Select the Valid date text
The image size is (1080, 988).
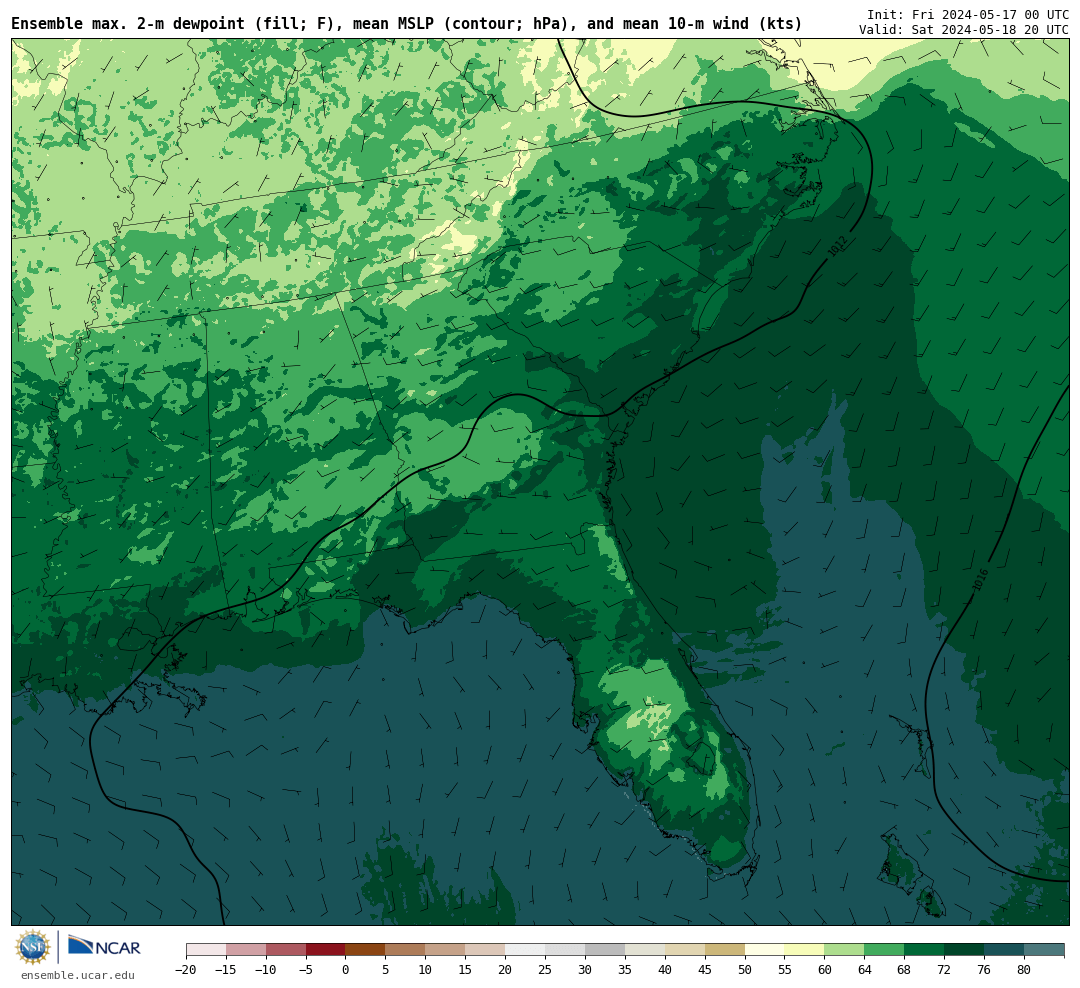coord(964,30)
